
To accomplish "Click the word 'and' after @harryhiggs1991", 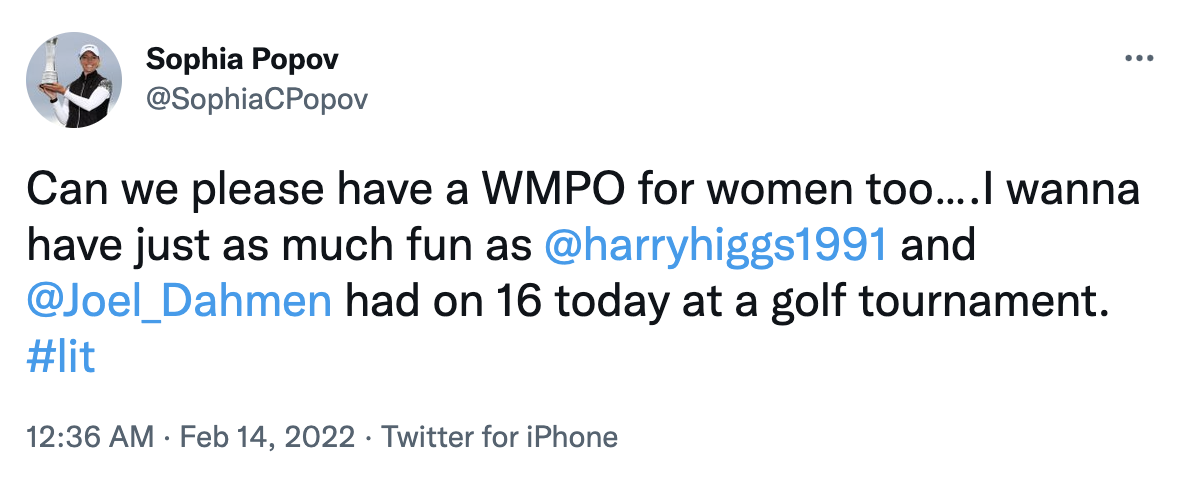I will pos(939,245).
